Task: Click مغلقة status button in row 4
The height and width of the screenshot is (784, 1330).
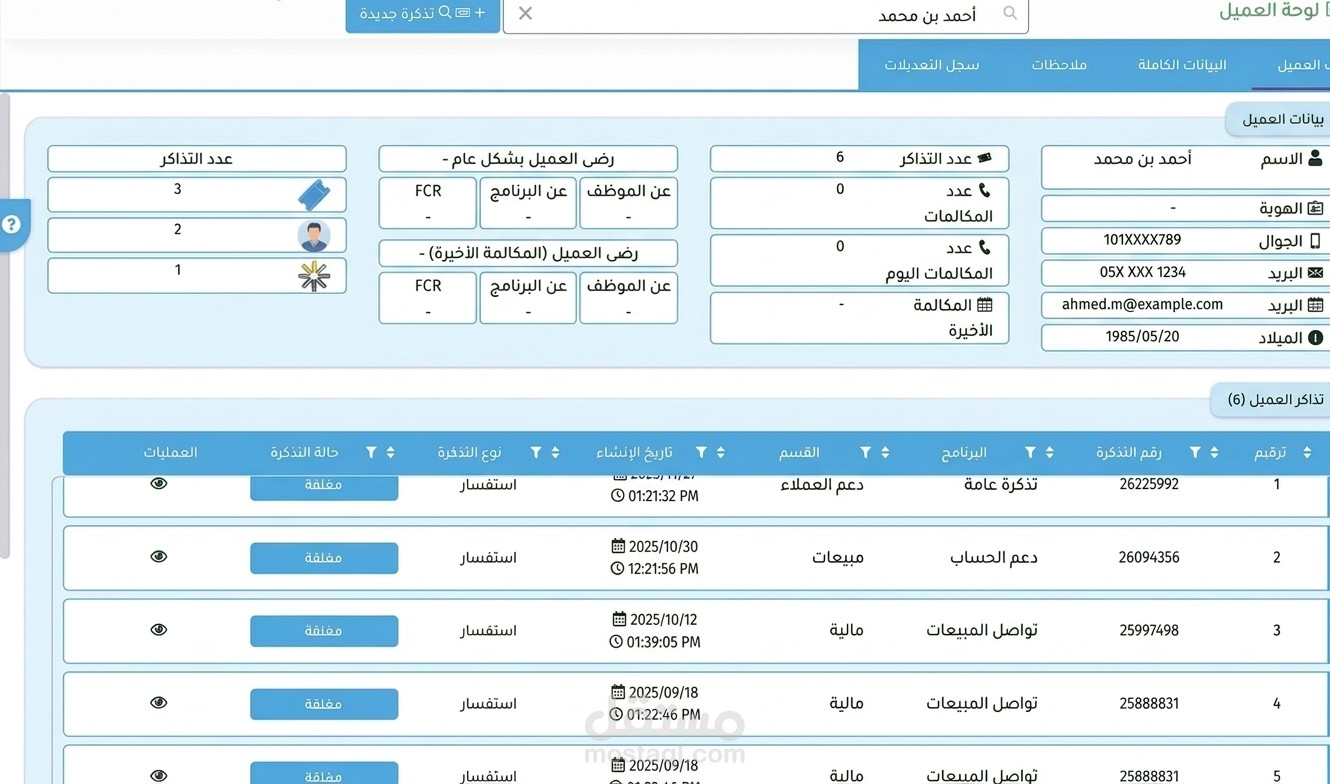Action: (x=324, y=704)
